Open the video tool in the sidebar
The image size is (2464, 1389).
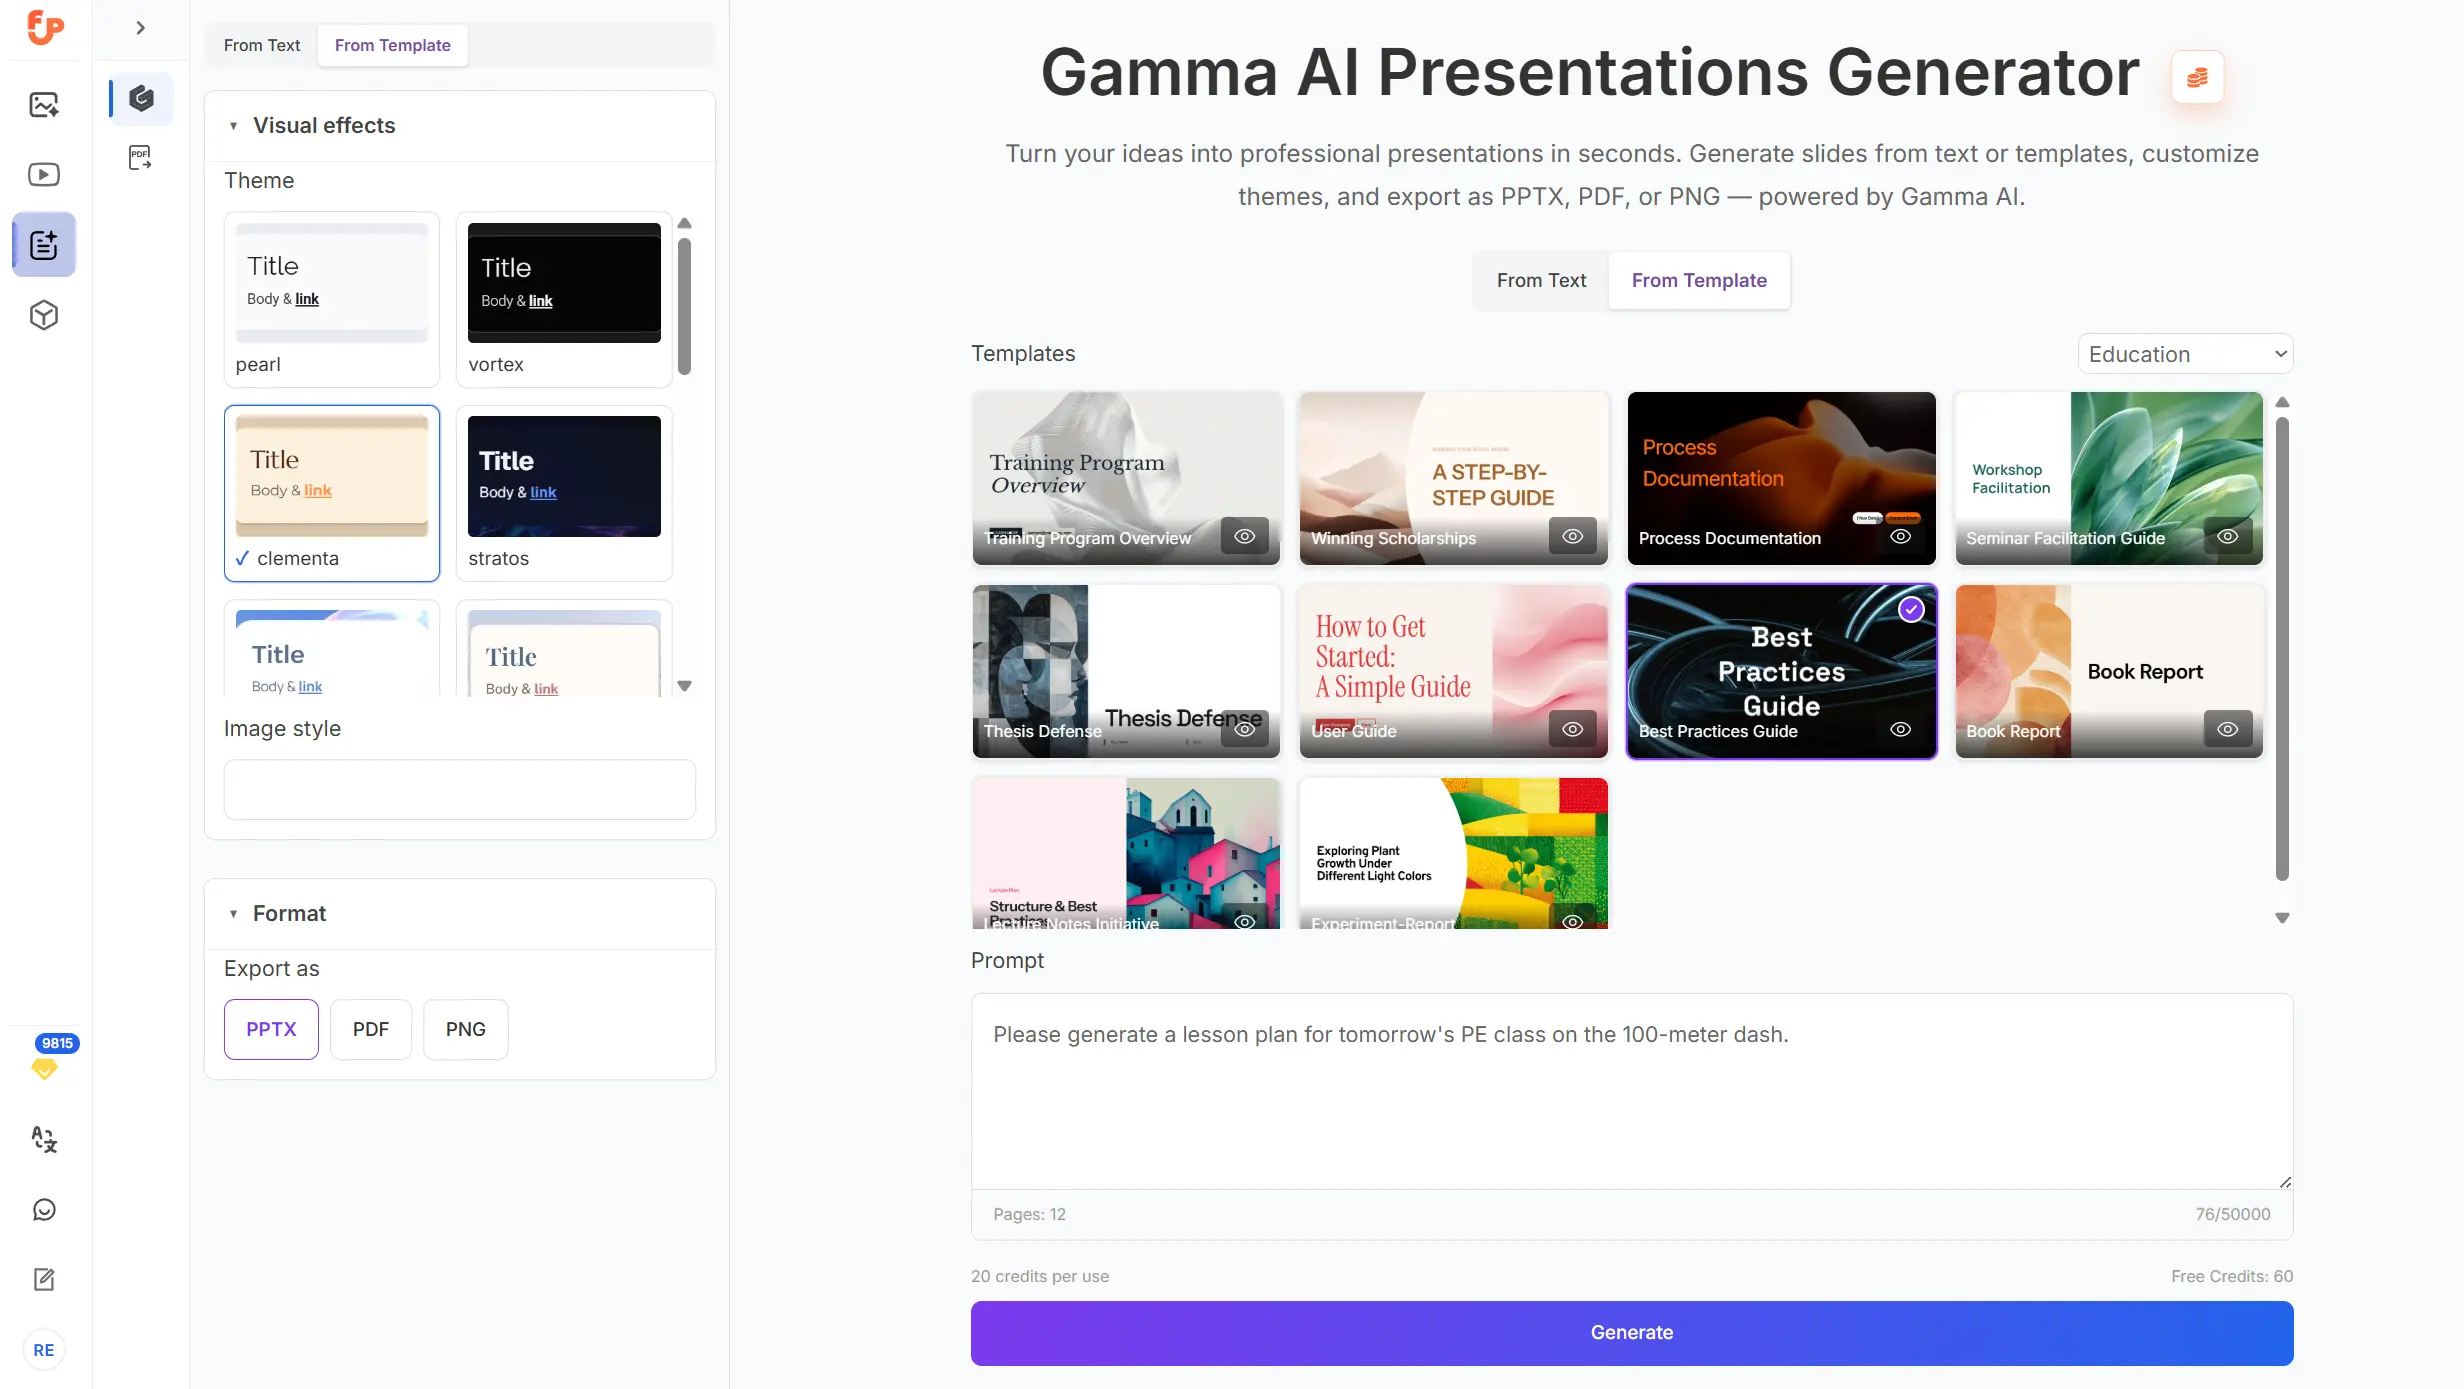pos(44,174)
